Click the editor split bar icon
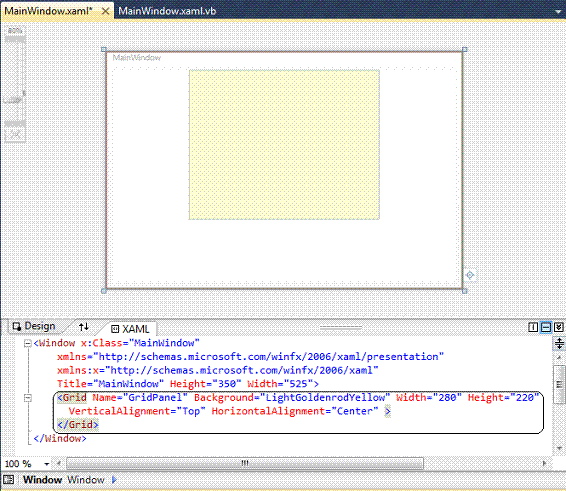Image resolution: width=566 pixels, height=491 pixels. [x=559, y=343]
